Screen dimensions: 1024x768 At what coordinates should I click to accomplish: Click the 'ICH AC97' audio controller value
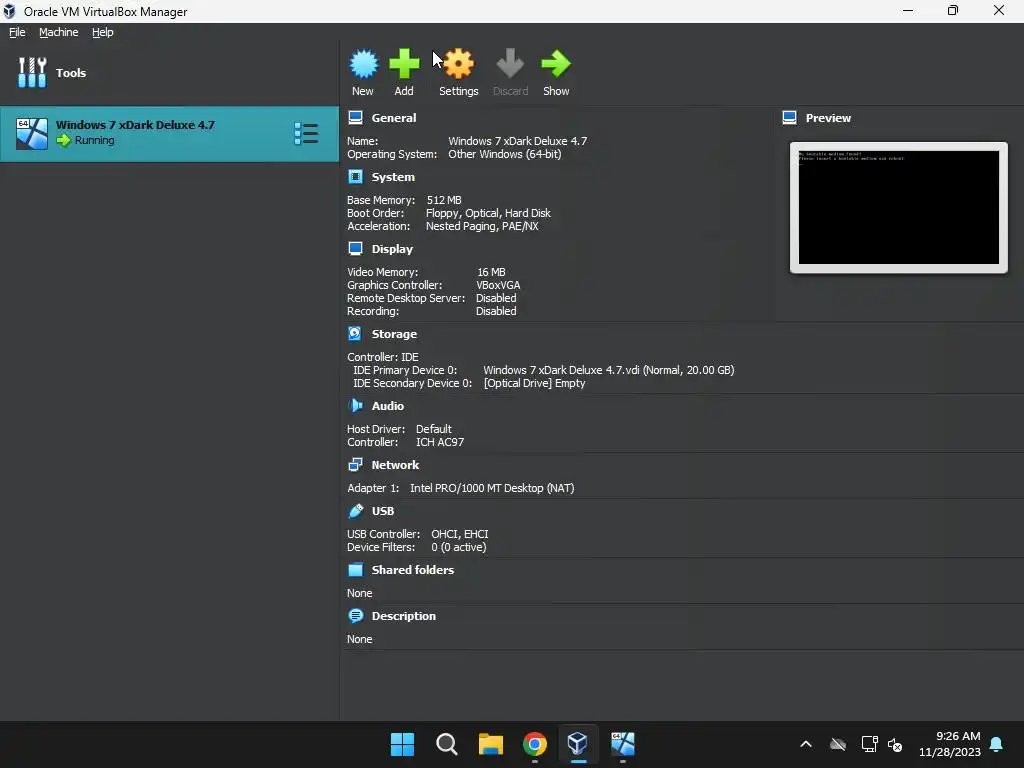440,442
